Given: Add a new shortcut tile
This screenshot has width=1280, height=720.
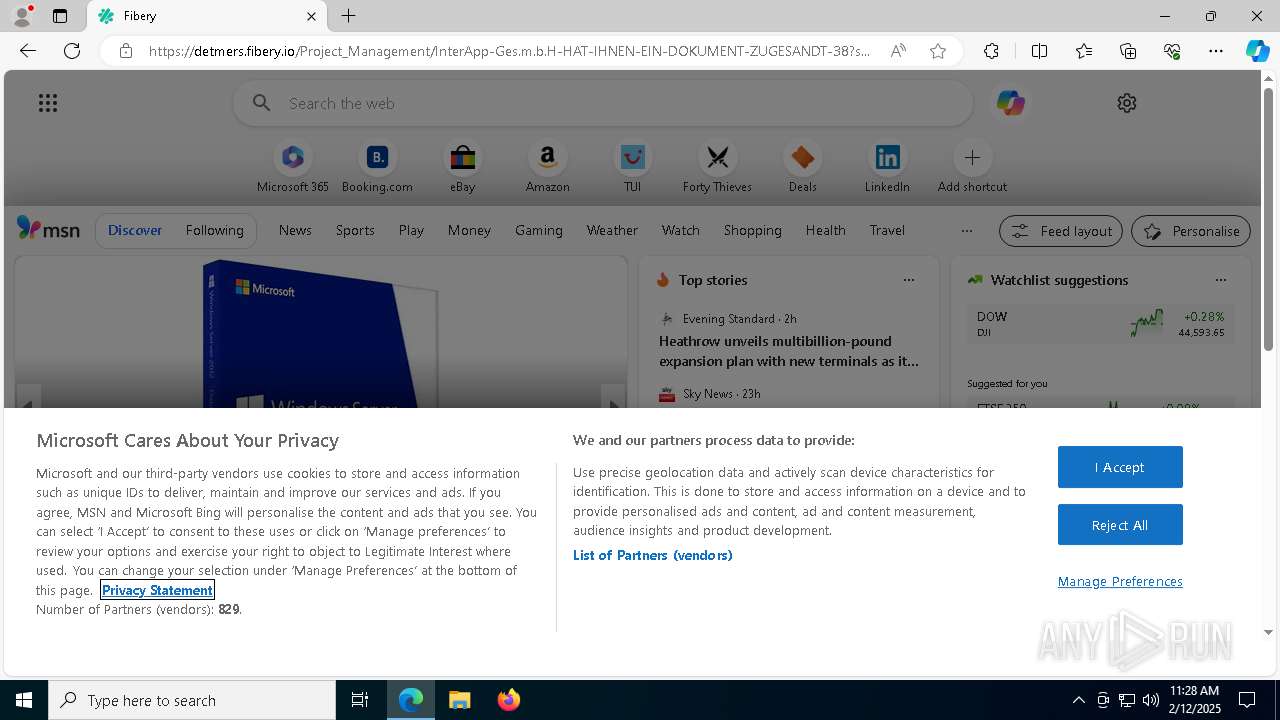Looking at the screenshot, I should (972, 166).
